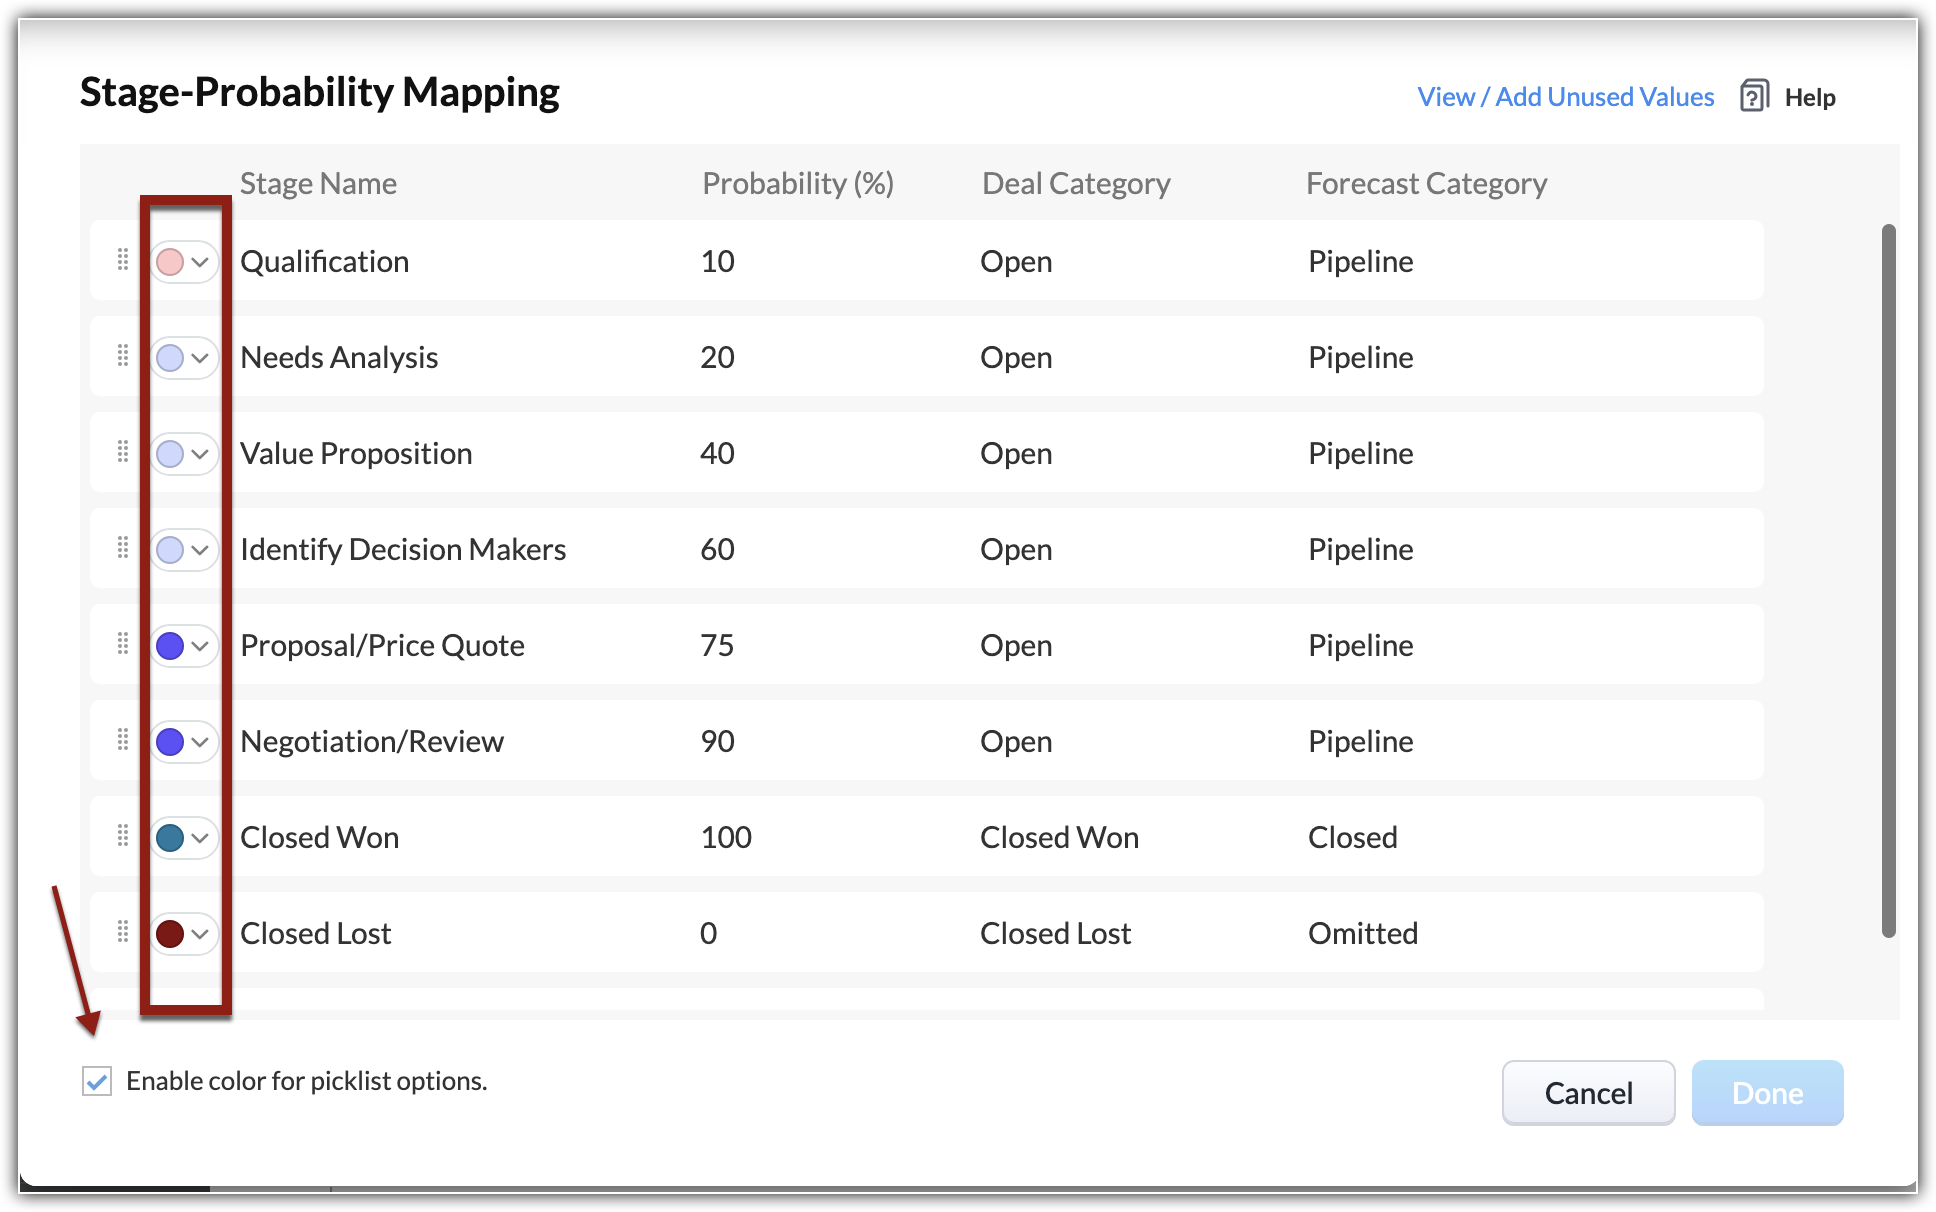Click the Identify Decision Makers stage name

[402, 550]
